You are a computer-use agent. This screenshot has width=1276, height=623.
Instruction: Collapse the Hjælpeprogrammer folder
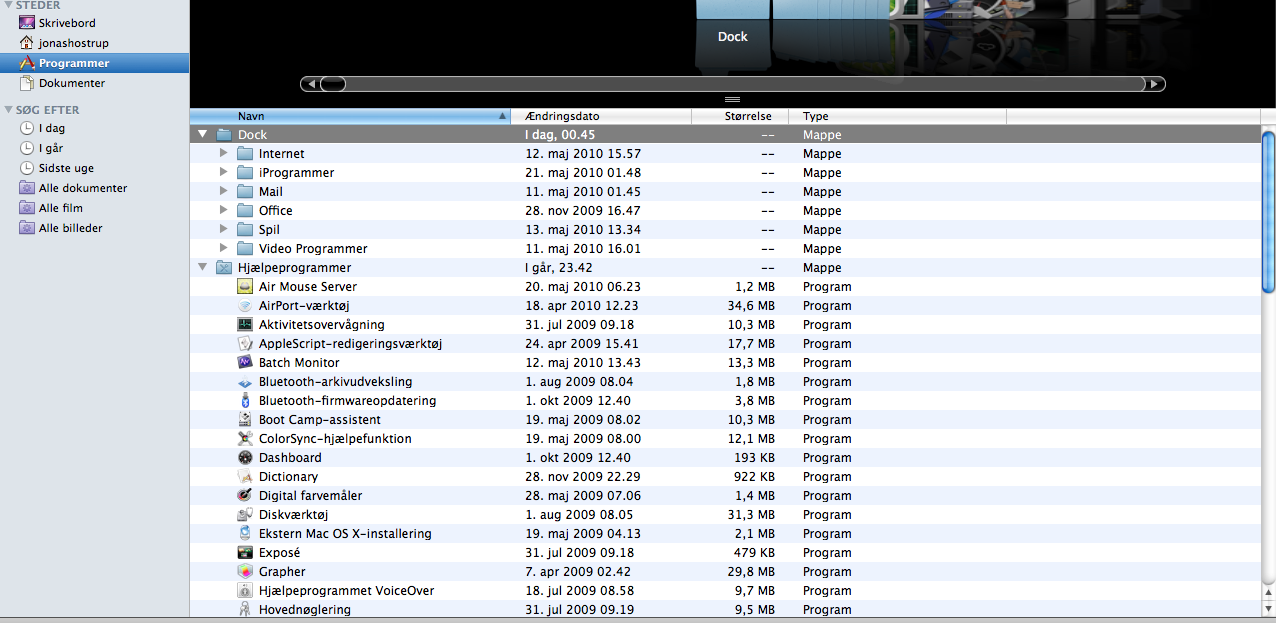(203, 268)
